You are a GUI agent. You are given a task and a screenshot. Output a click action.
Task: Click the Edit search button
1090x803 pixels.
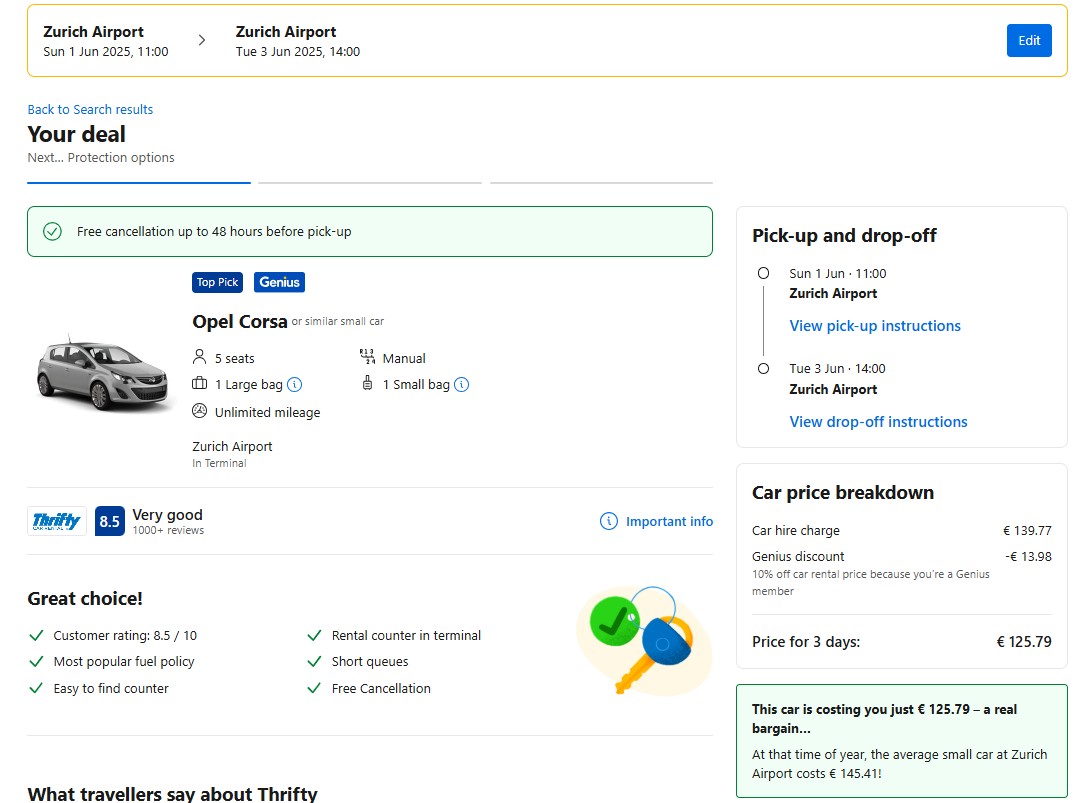tap(1029, 41)
